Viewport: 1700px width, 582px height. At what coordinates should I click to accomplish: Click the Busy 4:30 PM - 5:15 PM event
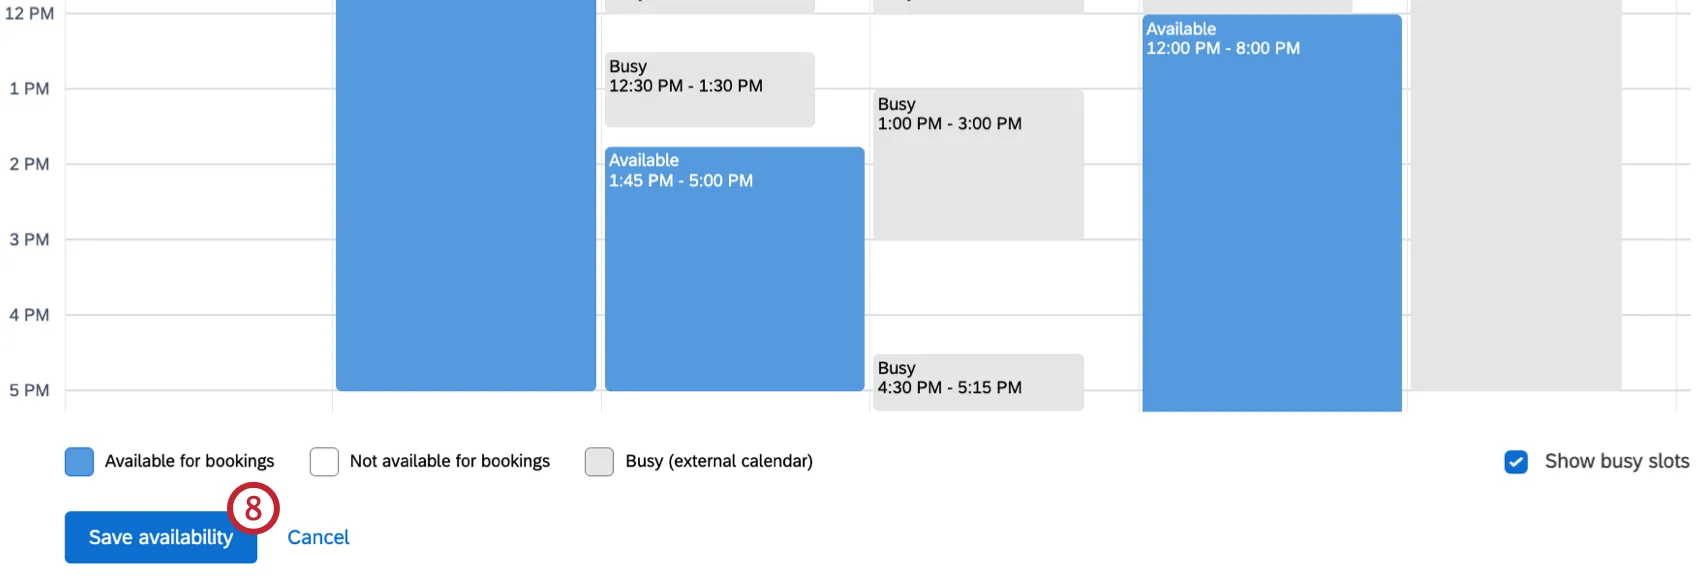978,381
